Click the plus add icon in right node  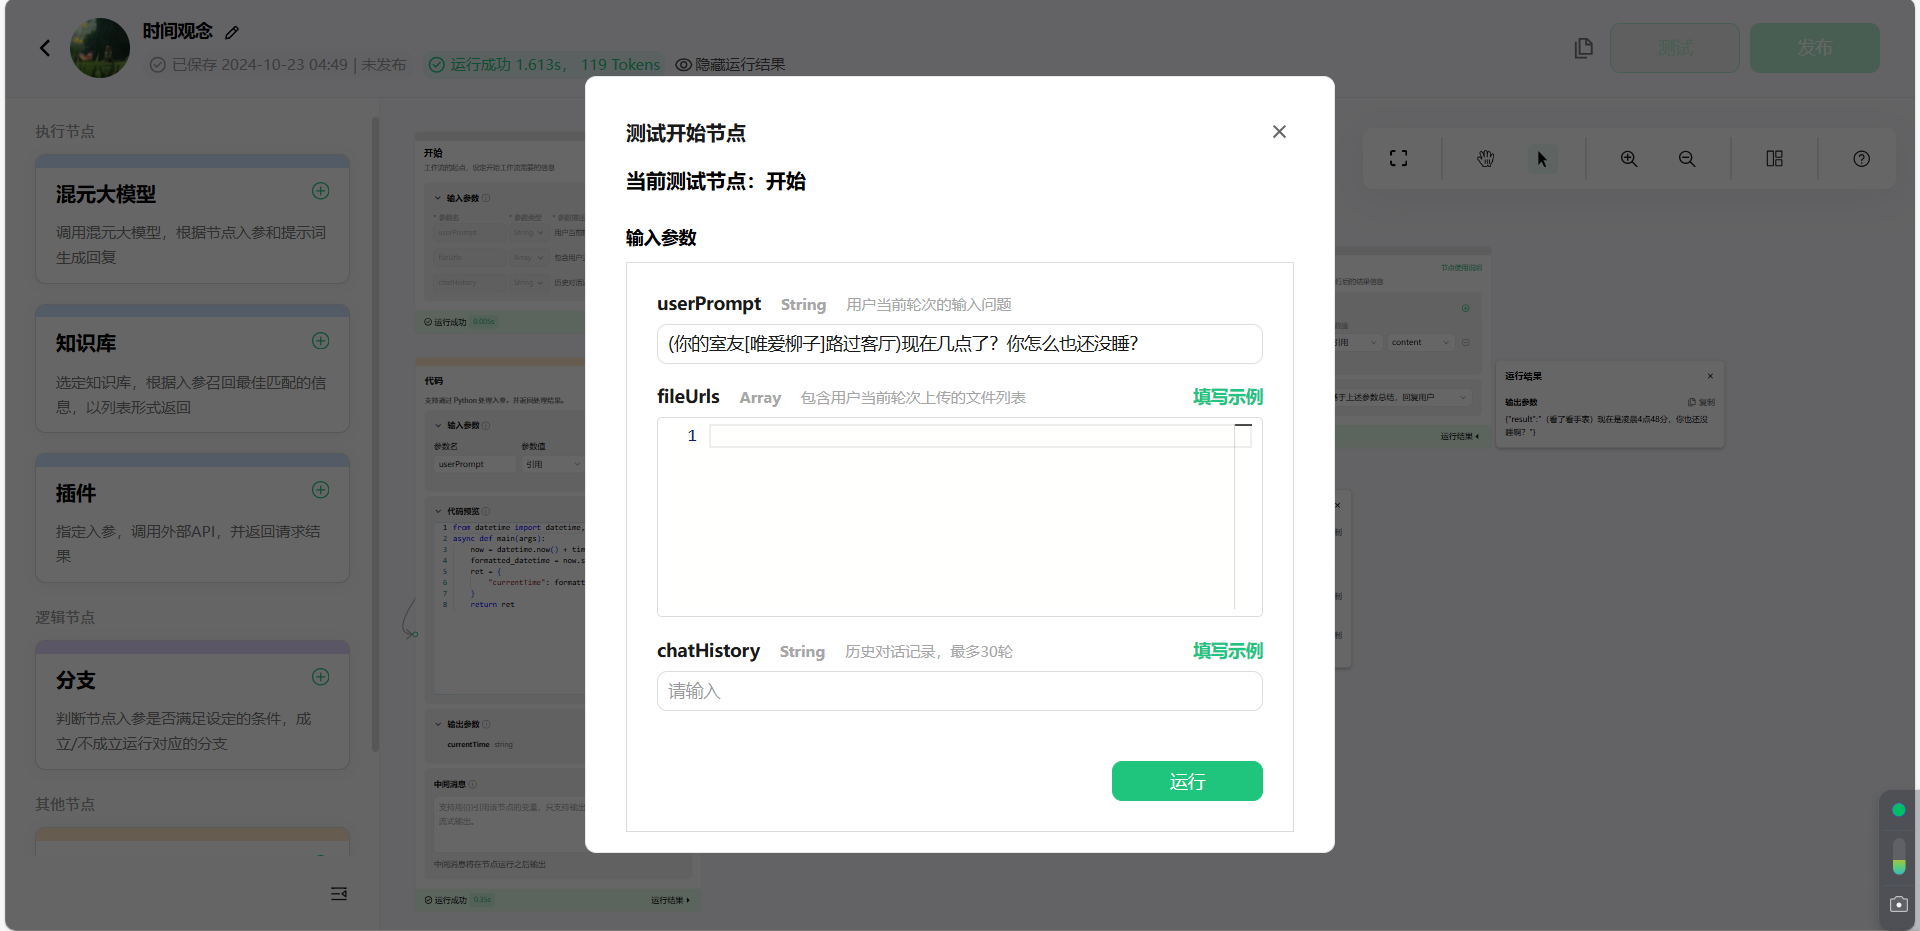pyautogui.click(x=1466, y=308)
